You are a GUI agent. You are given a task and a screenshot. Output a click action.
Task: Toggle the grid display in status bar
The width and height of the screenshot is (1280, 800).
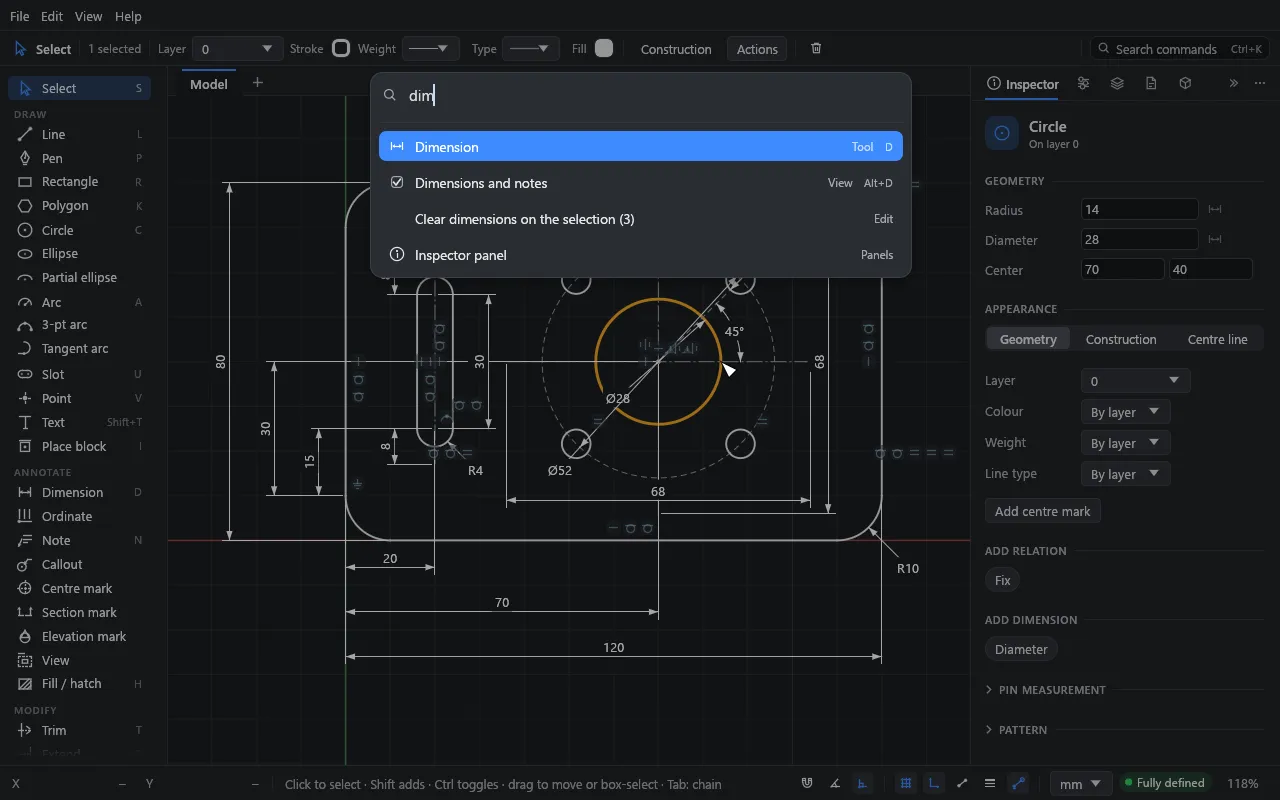click(906, 784)
